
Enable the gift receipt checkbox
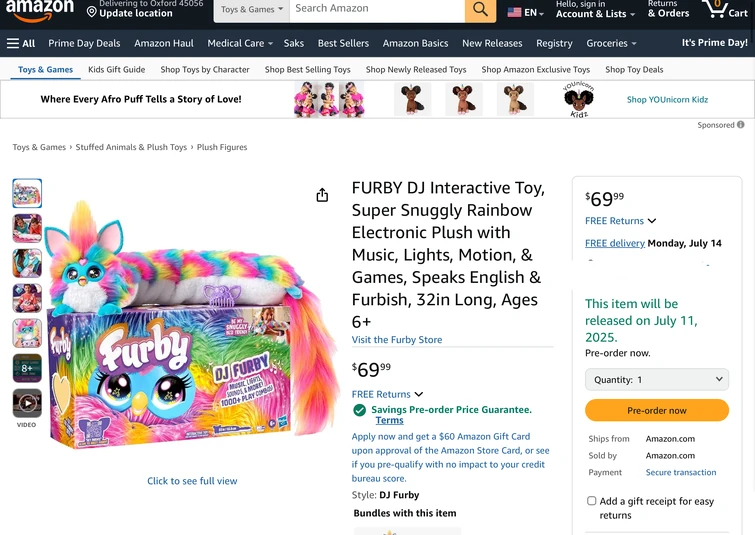[592, 501]
